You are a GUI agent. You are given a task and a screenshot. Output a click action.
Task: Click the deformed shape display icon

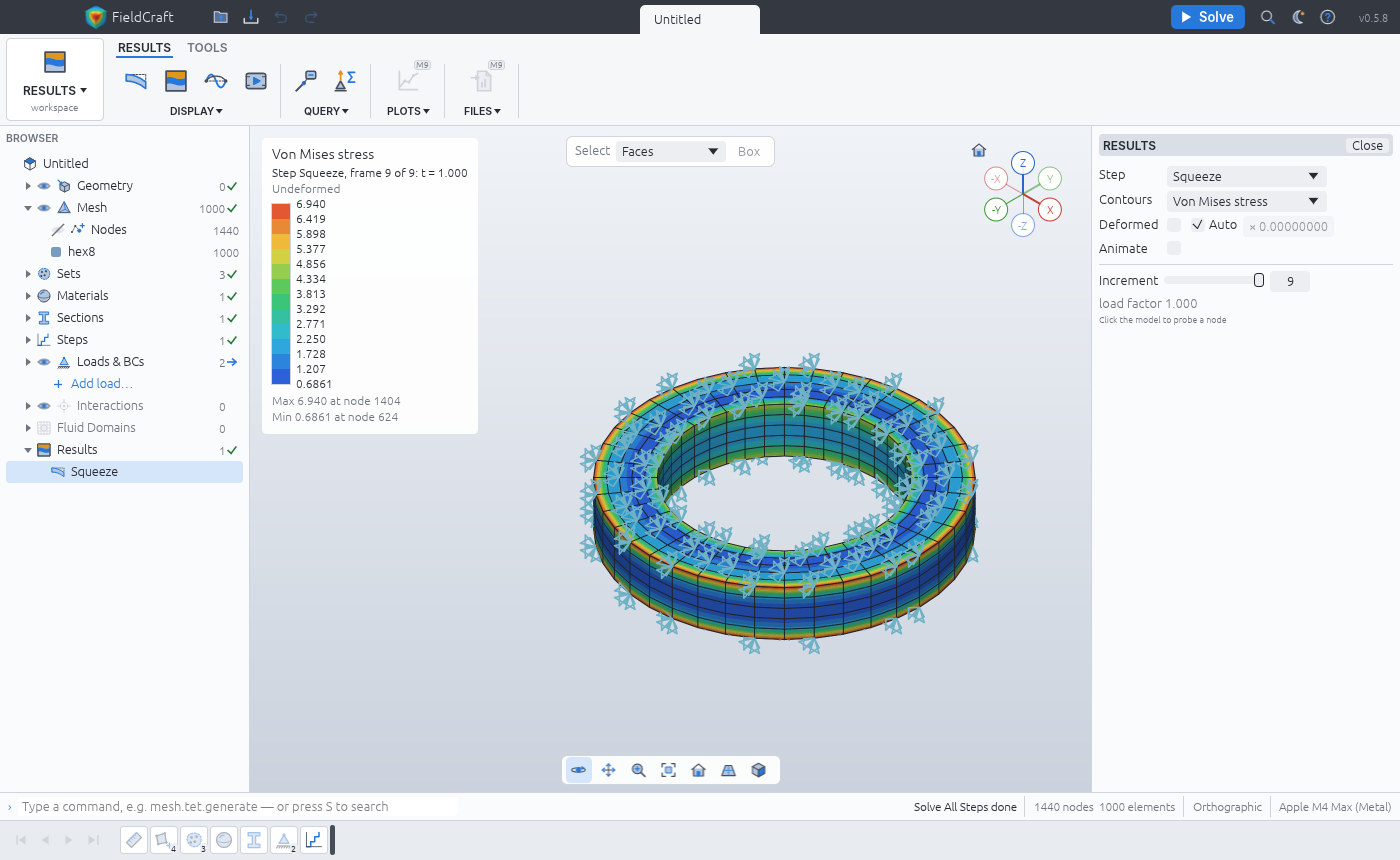(x=136, y=80)
